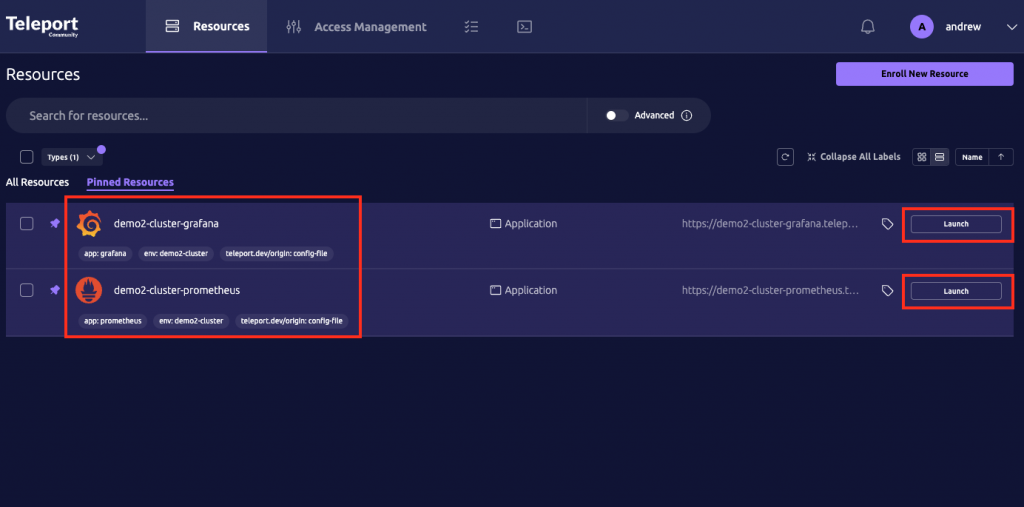Open the notifications bell
The image size is (1024, 507).
tap(867, 27)
